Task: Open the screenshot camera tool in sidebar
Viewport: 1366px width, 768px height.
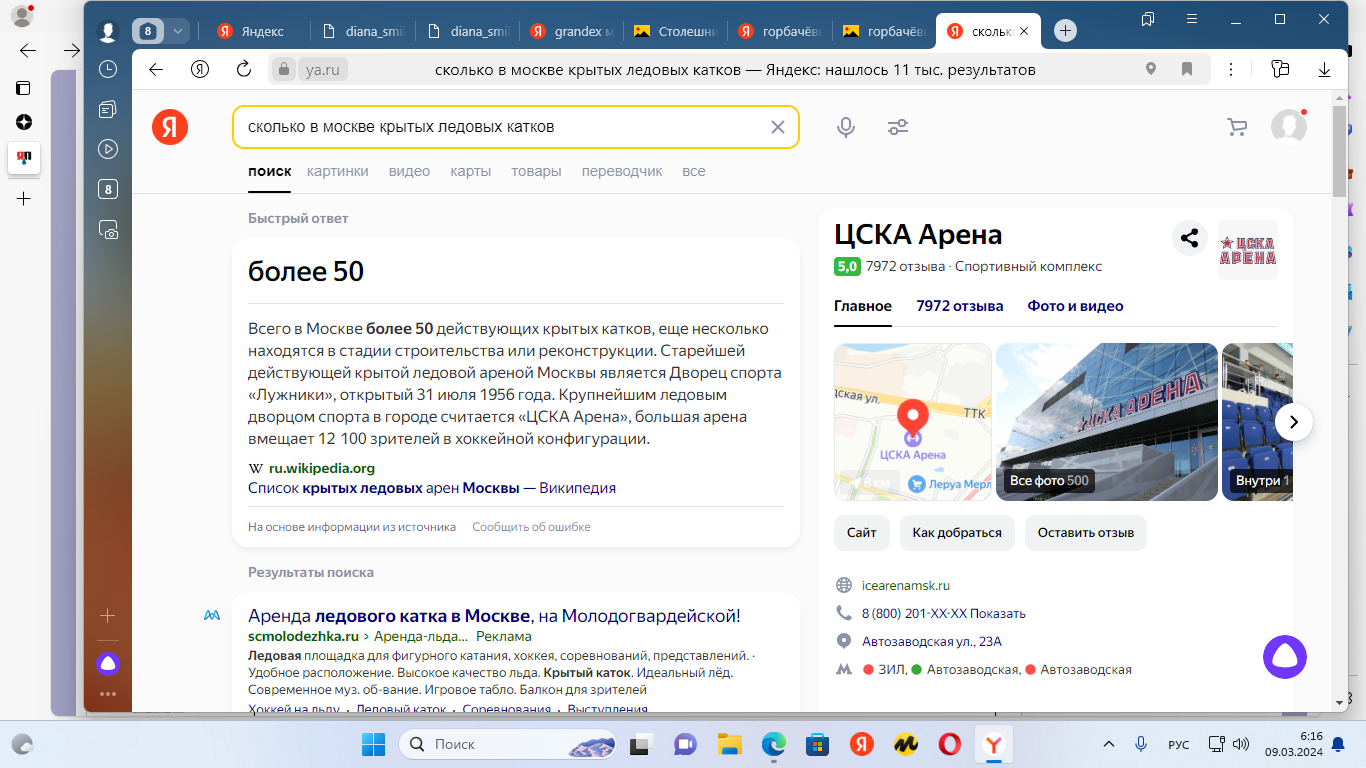Action: click(108, 229)
